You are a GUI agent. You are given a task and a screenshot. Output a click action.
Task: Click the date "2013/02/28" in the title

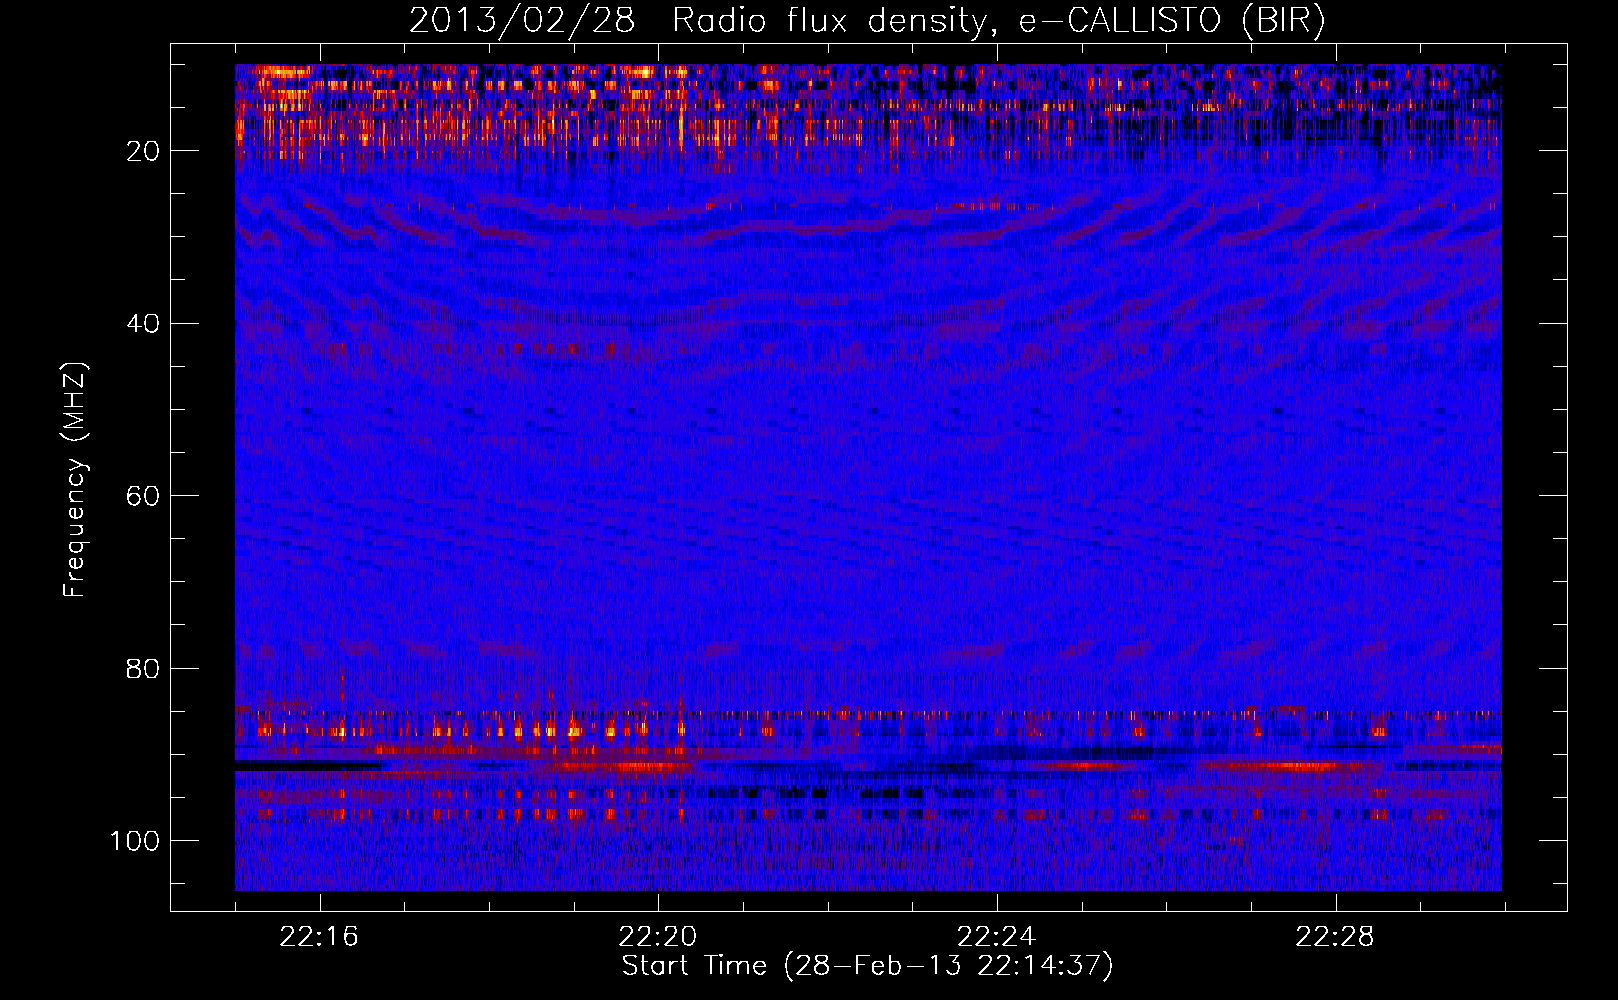click(x=522, y=21)
